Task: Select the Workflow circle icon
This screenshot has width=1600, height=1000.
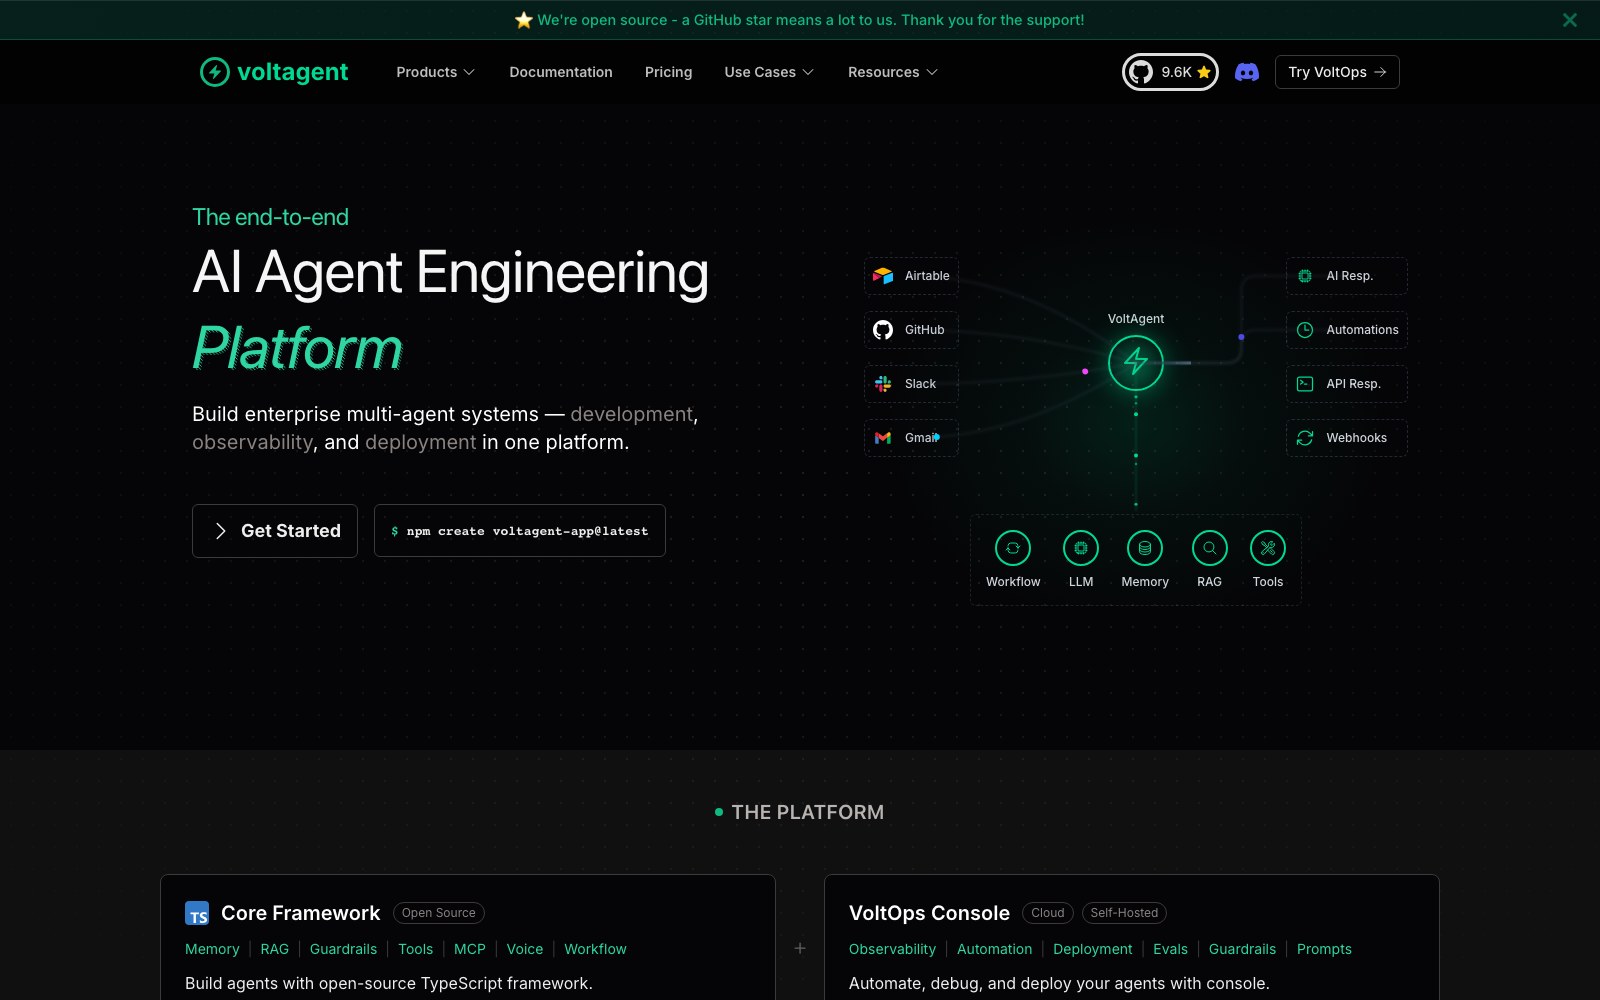Action: pos(1013,548)
